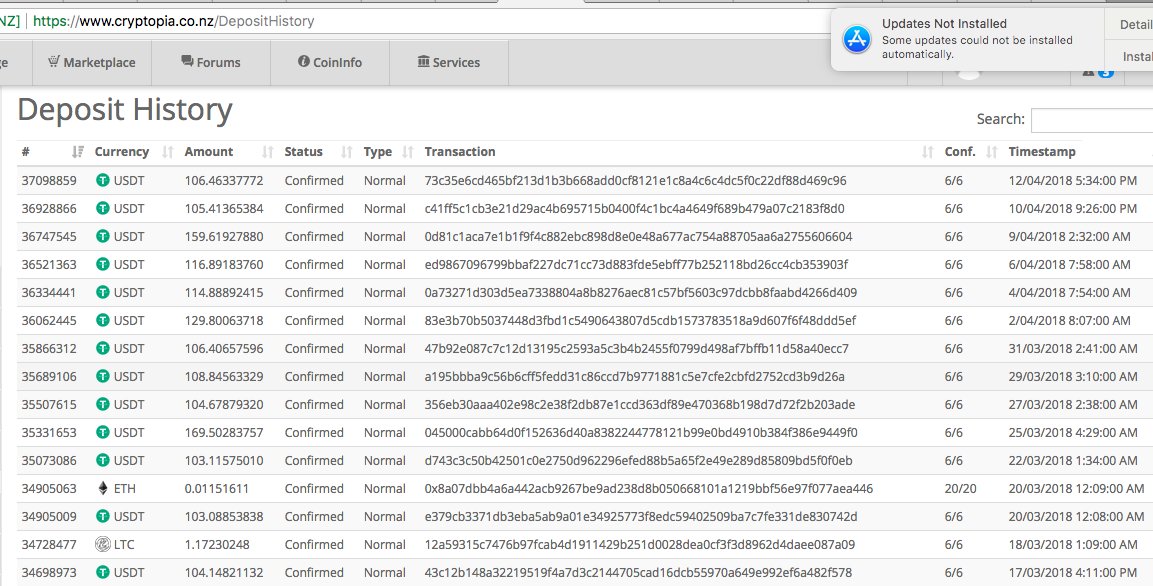The height and width of the screenshot is (586, 1153).
Task: Click USDT icon in row 35073086
Action: click(103, 460)
